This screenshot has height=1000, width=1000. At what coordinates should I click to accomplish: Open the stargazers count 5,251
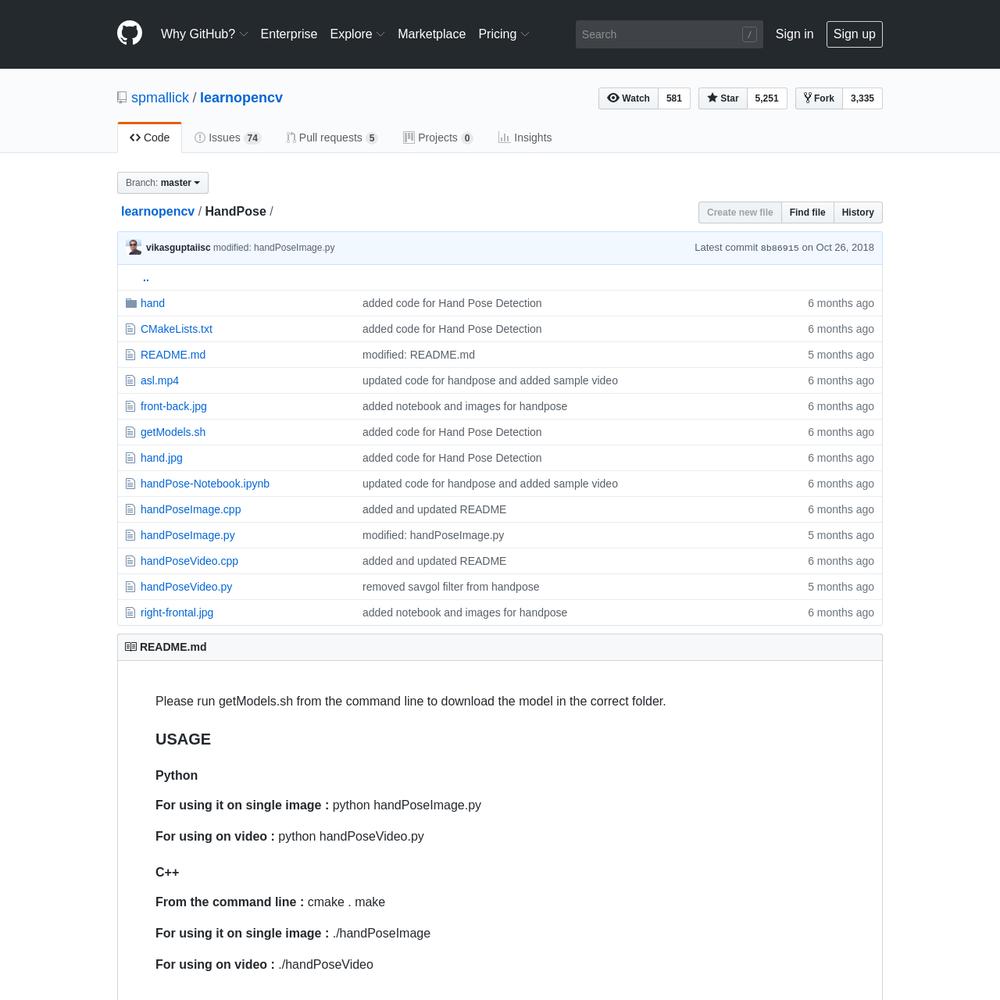coord(767,98)
